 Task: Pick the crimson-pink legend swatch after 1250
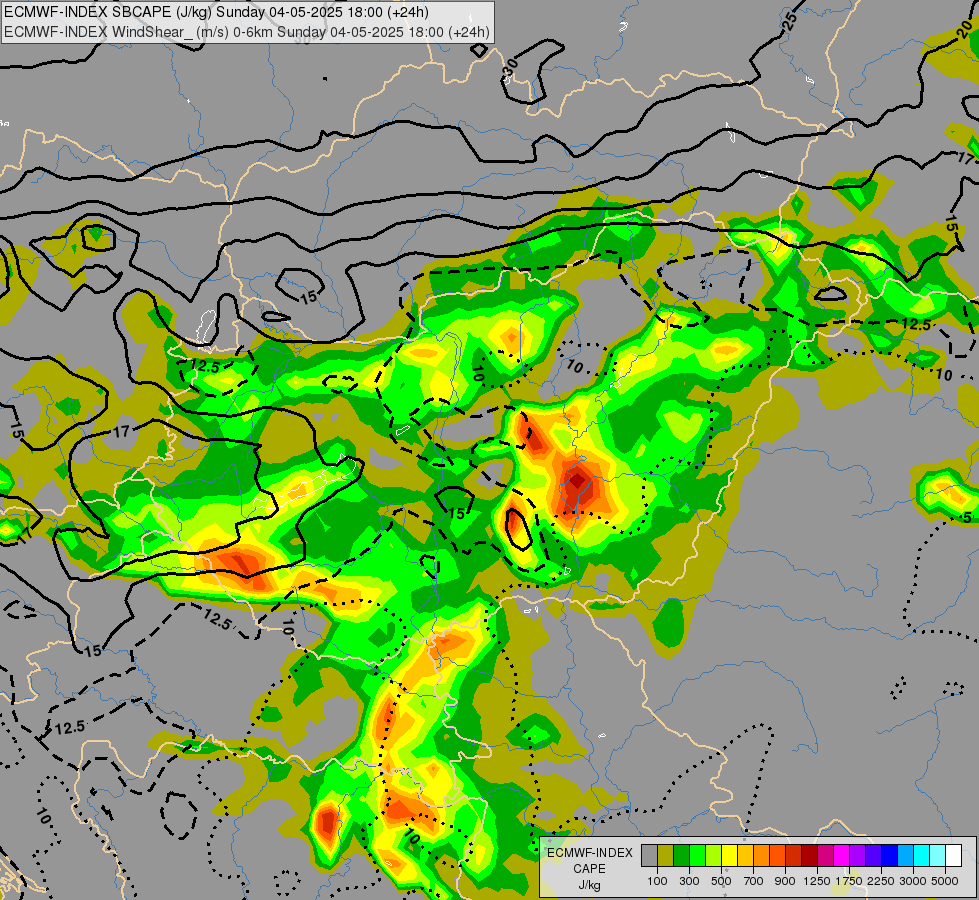point(825,856)
